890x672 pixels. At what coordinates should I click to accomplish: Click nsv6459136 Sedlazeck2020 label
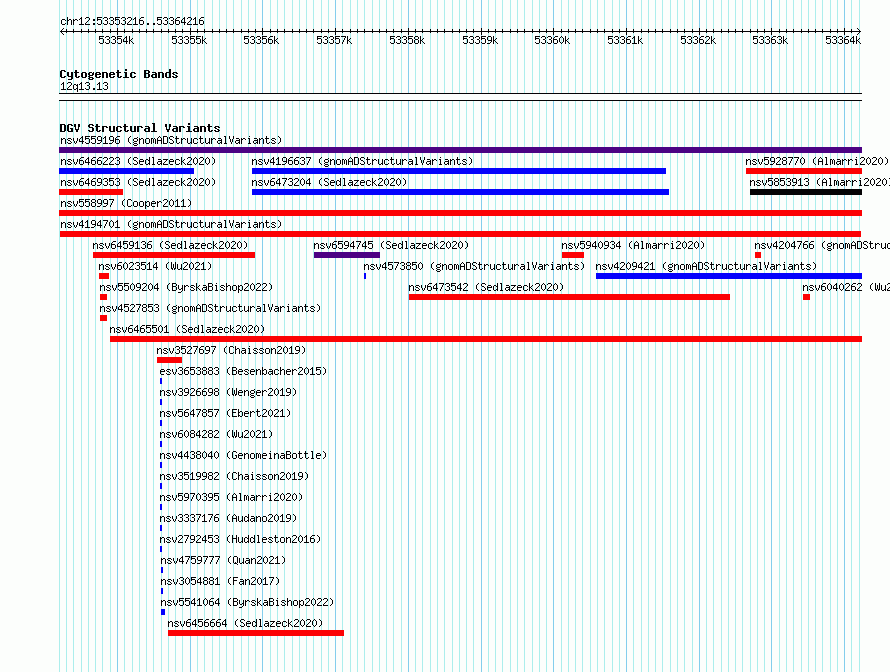click(x=170, y=245)
